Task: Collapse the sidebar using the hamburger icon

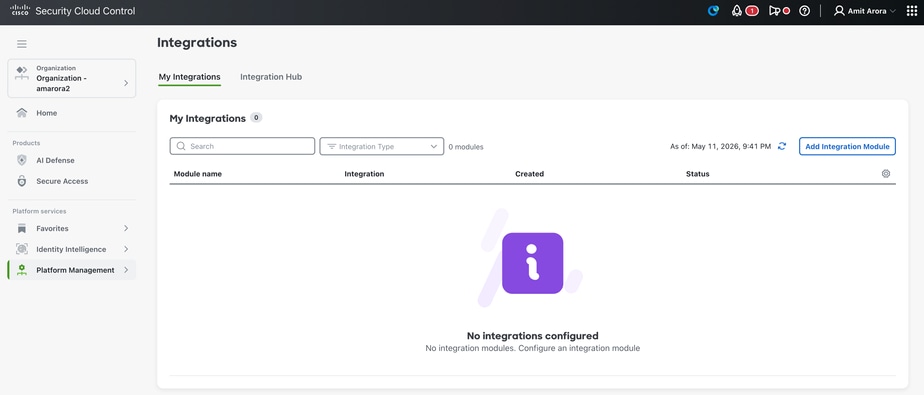Action: tap(22, 44)
